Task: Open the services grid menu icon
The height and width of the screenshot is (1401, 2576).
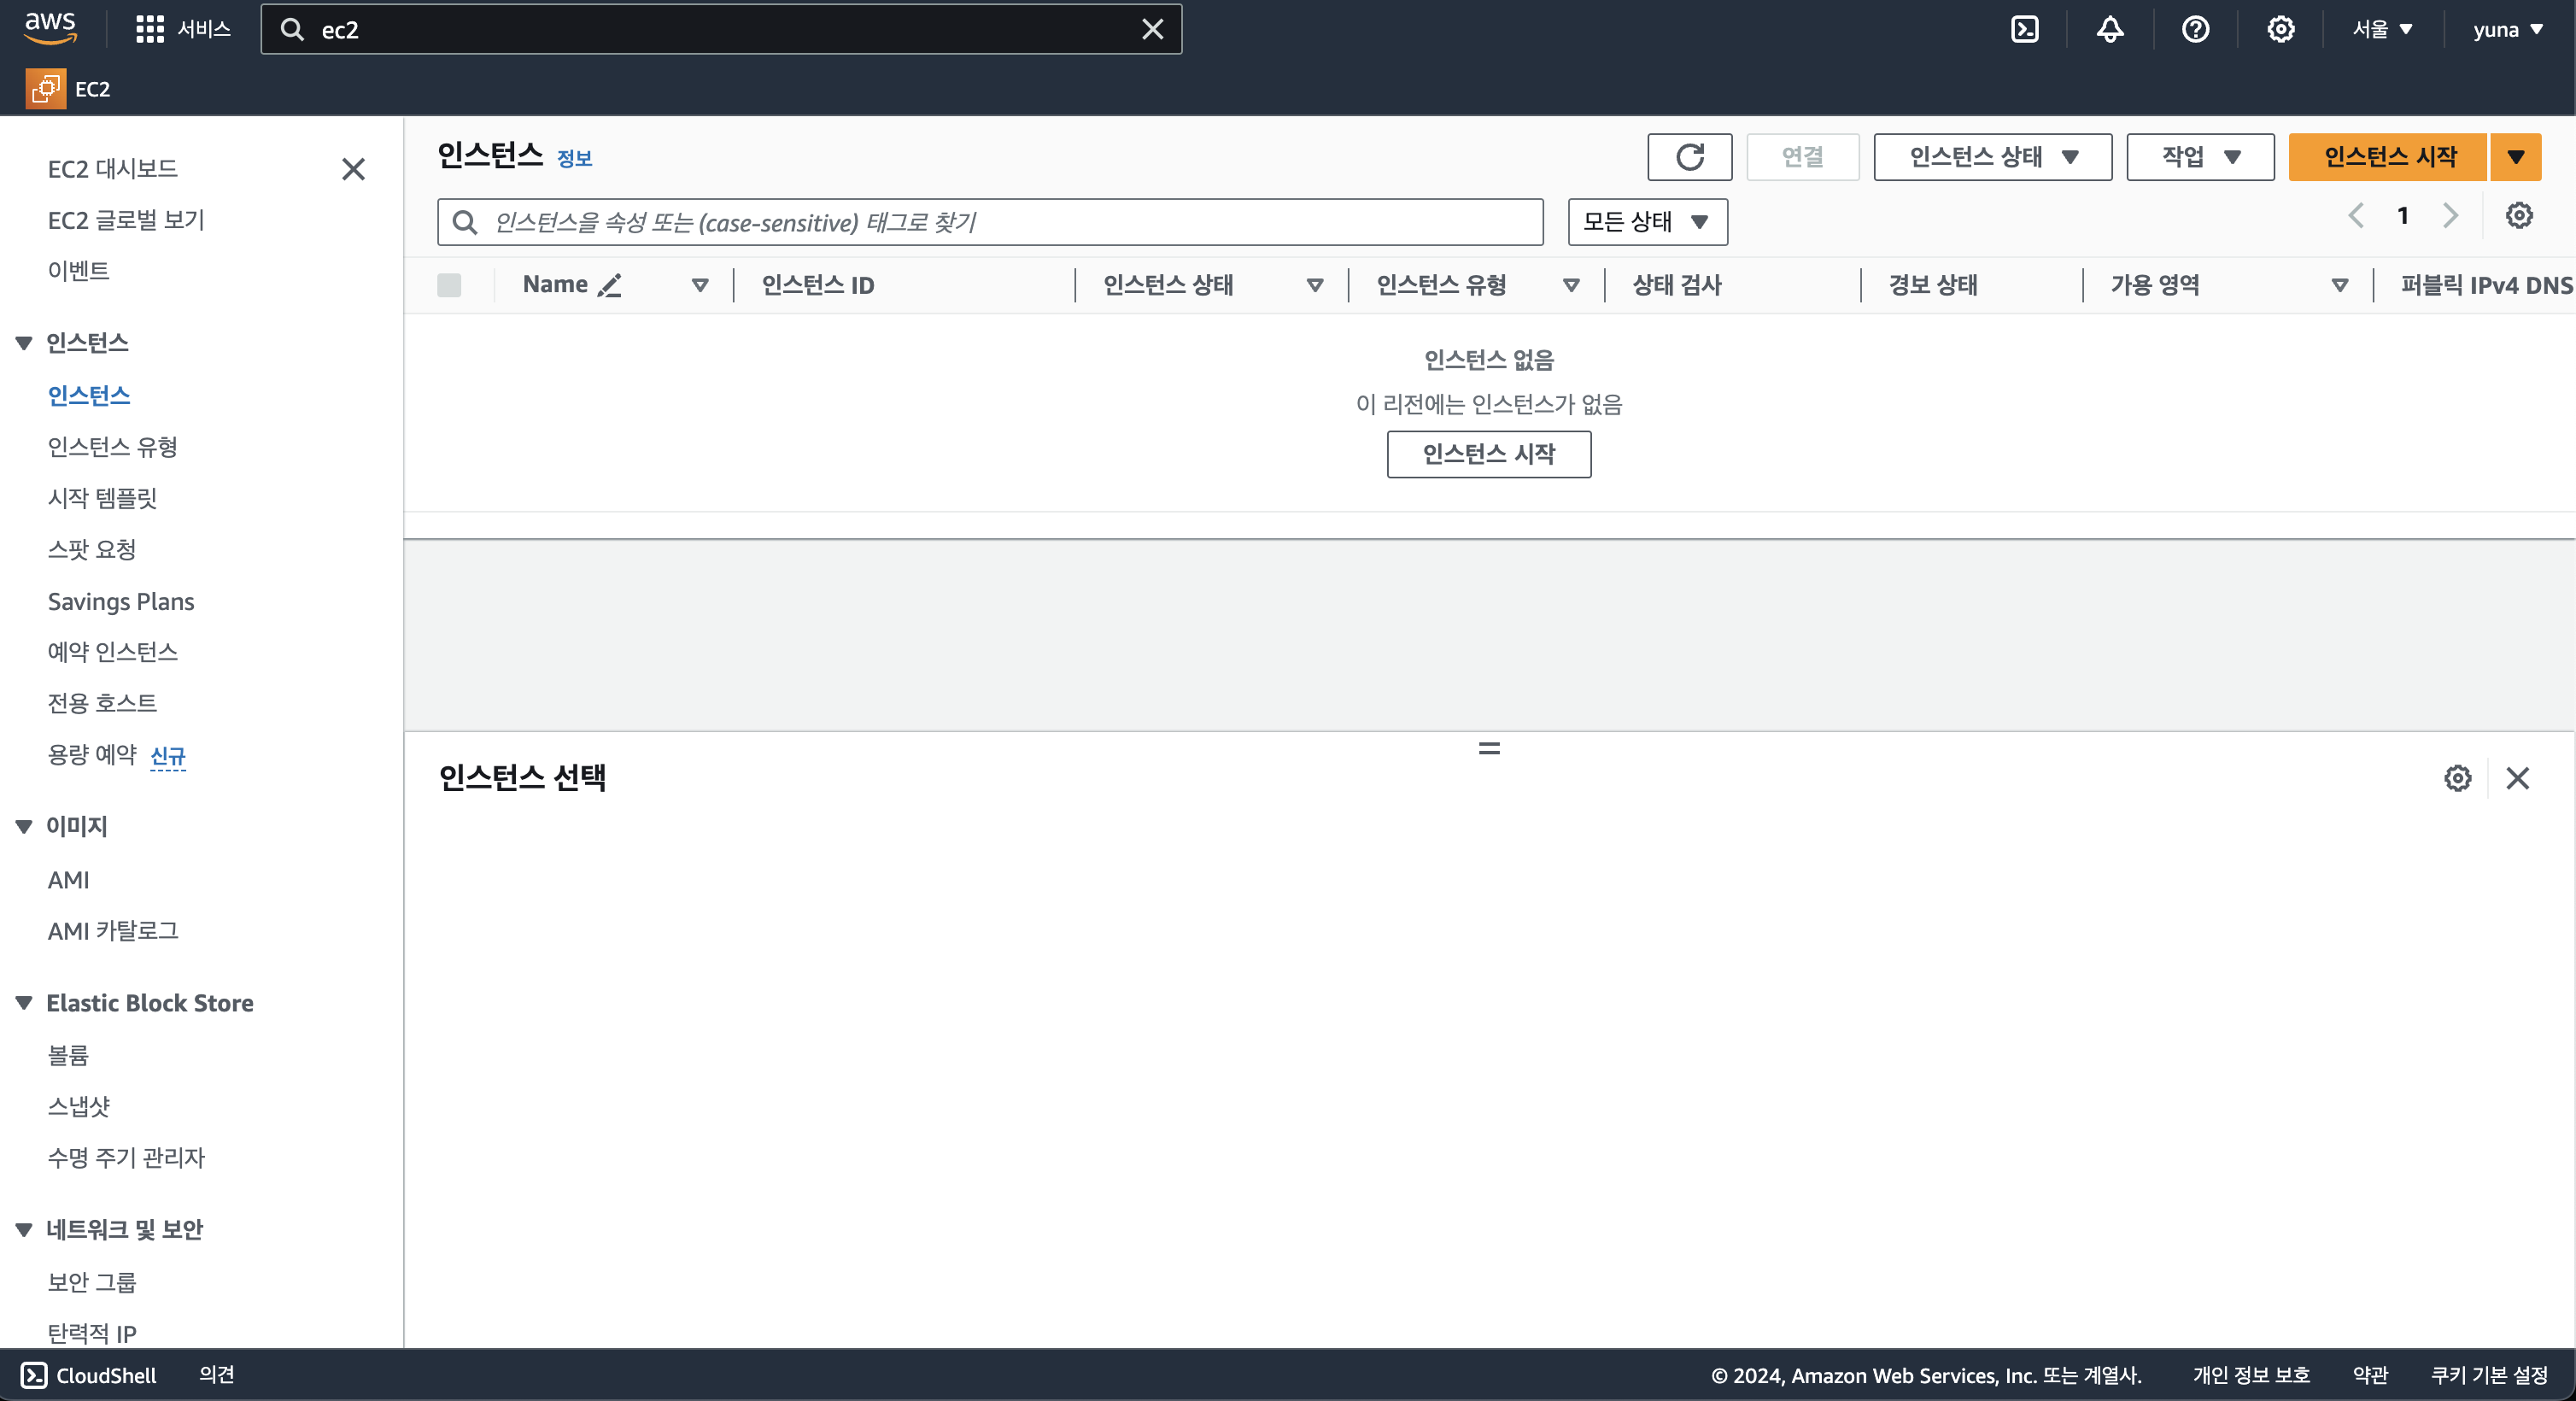Action: tap(149, 29)
